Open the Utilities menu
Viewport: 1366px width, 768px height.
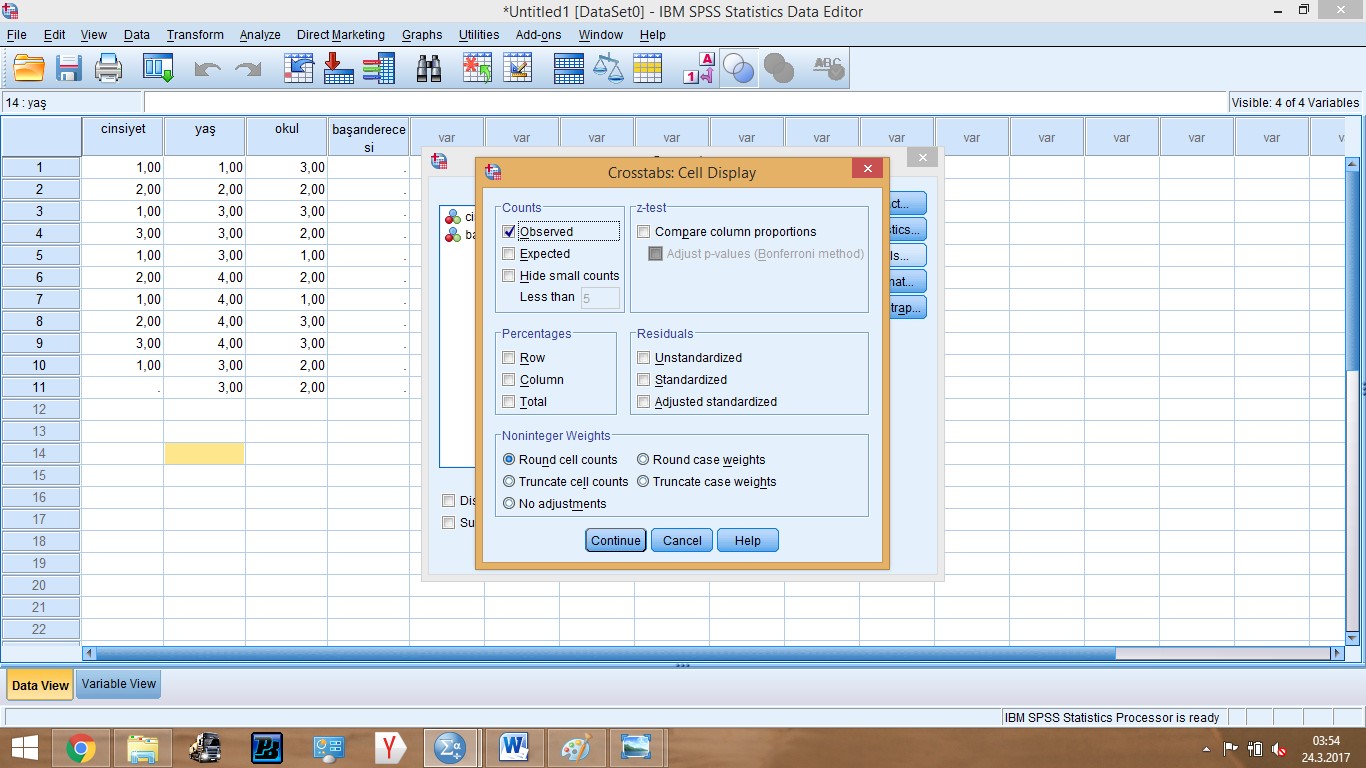coord(479,34)
